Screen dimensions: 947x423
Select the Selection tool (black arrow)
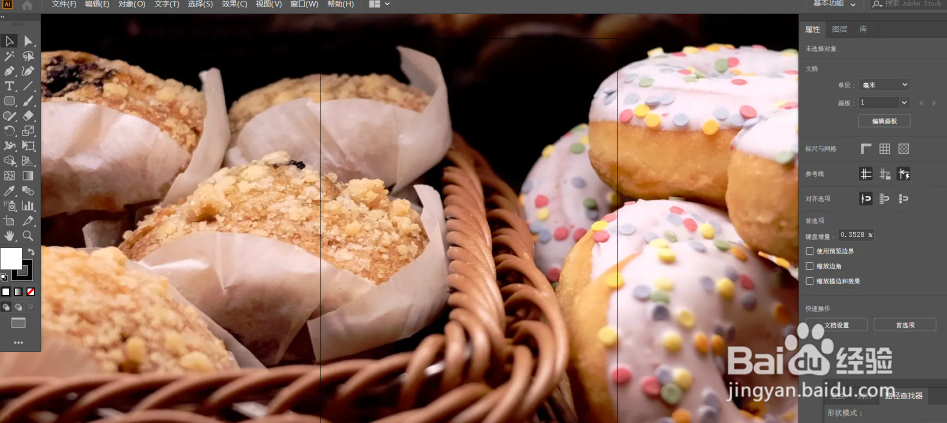click(x=10, y=40)
